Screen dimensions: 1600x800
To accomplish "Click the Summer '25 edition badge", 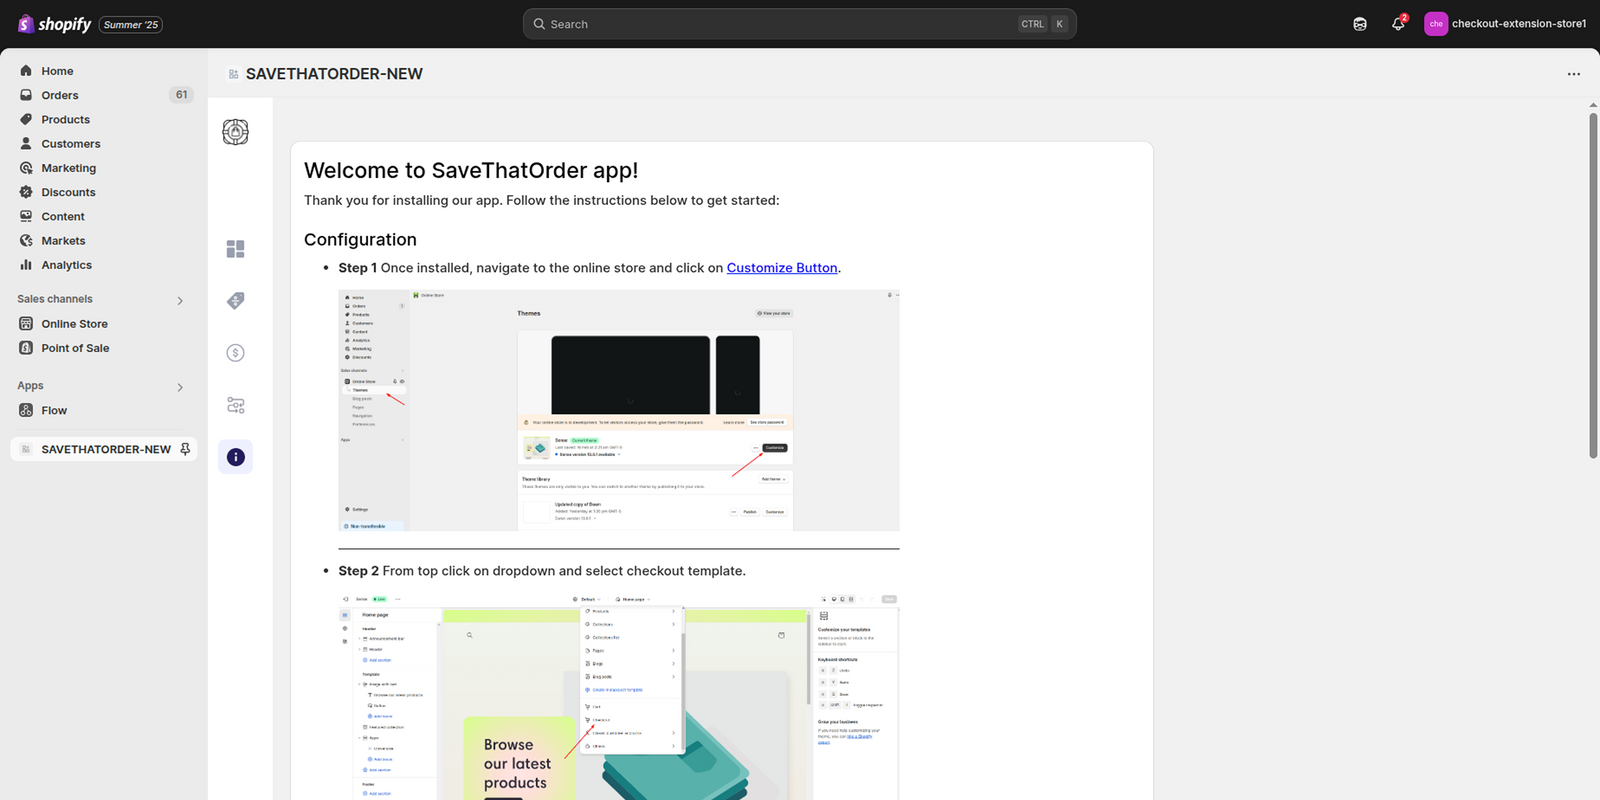I will [131, 25].
